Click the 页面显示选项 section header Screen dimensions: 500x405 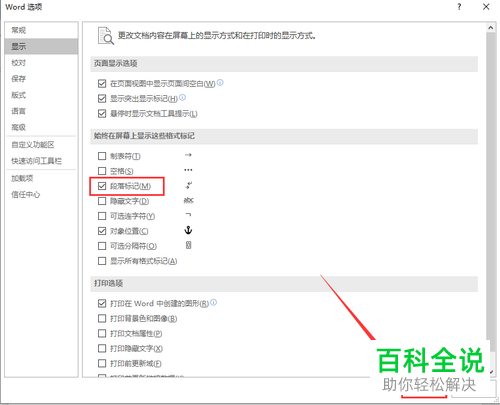pos(284,64)
